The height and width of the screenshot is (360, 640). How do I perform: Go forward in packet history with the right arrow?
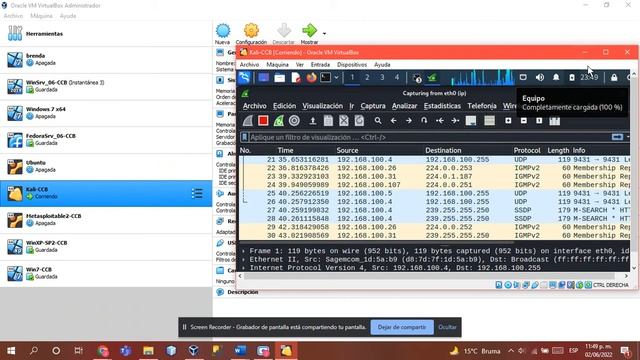(x=409, y=121)
